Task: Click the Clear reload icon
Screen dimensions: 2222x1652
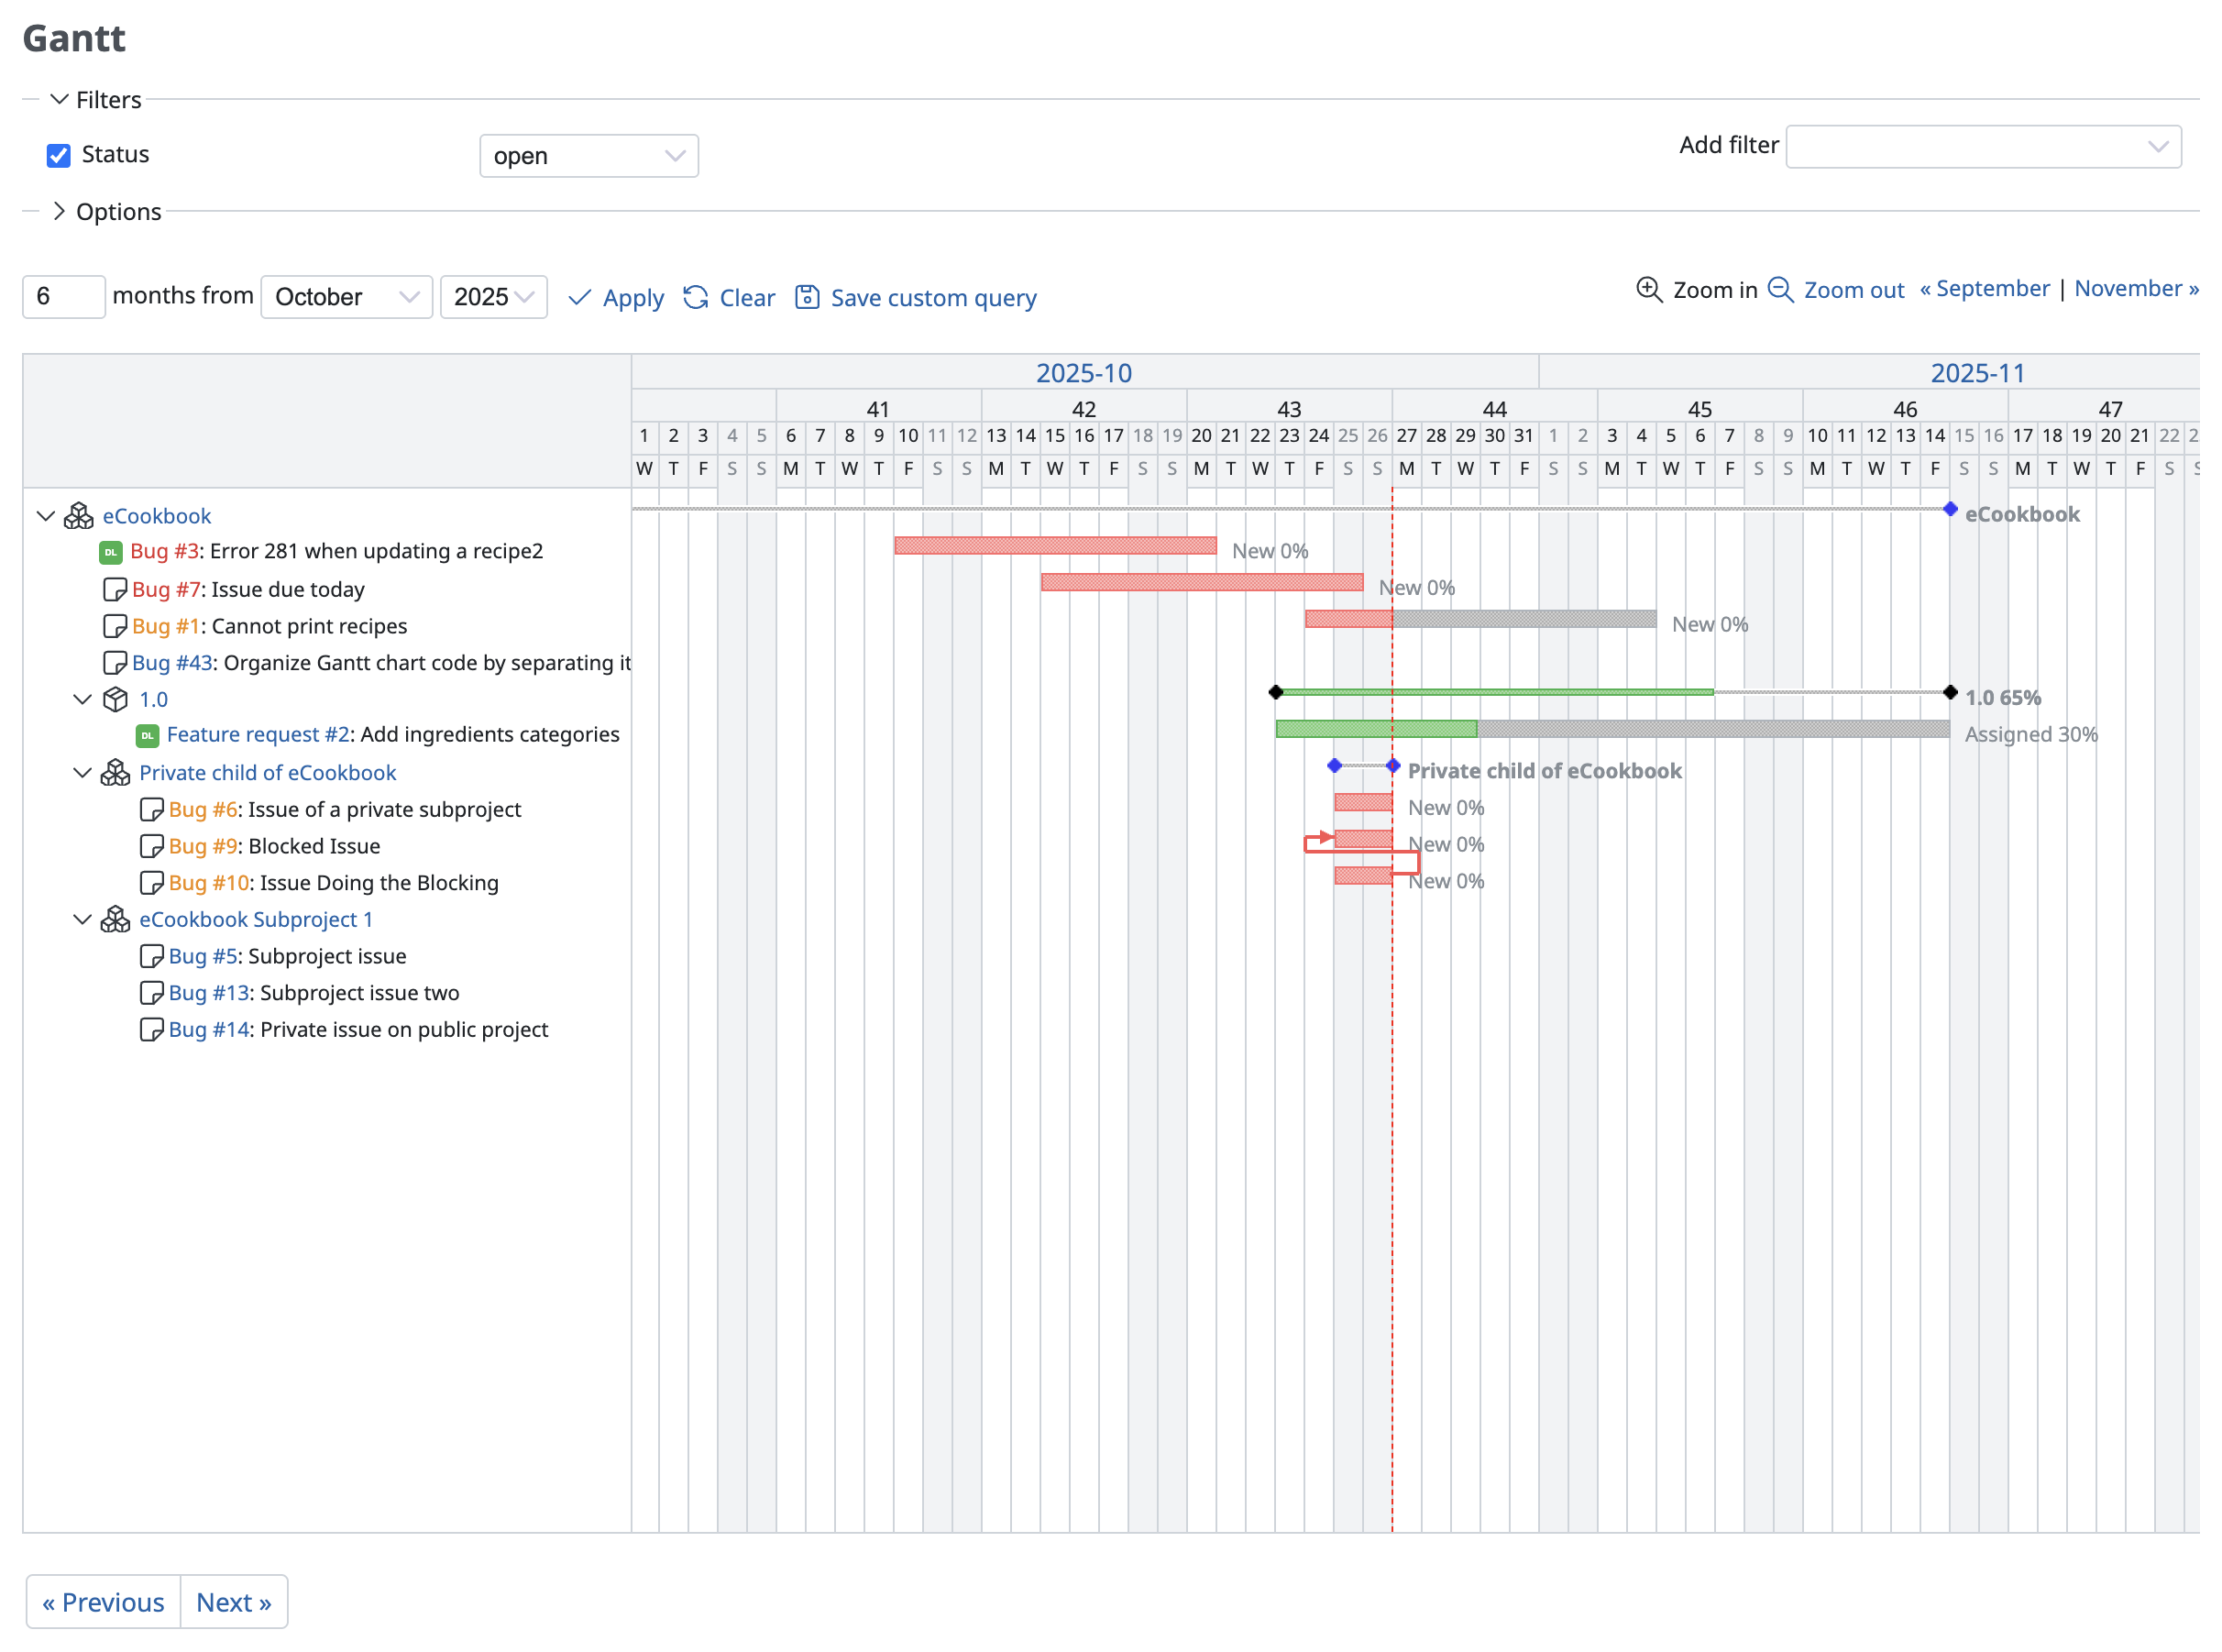Action: tap(696, 297)
